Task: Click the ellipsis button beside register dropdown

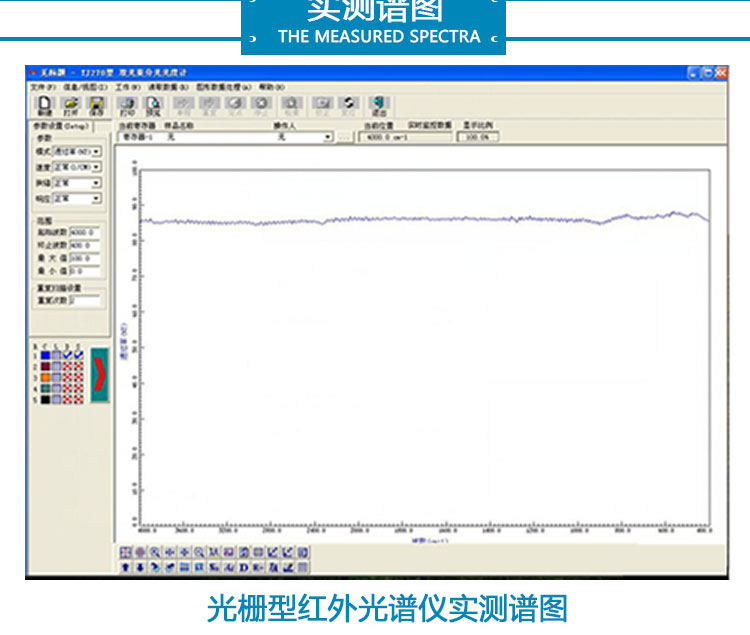Action: click(x=345, y=137)
